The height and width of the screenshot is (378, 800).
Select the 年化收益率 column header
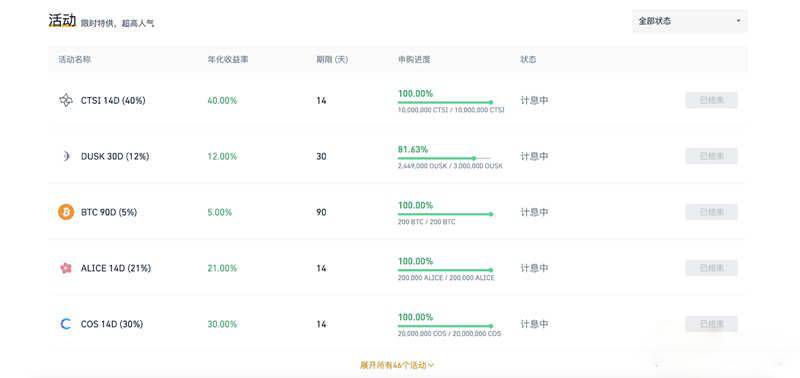click(x=228, y=60)
